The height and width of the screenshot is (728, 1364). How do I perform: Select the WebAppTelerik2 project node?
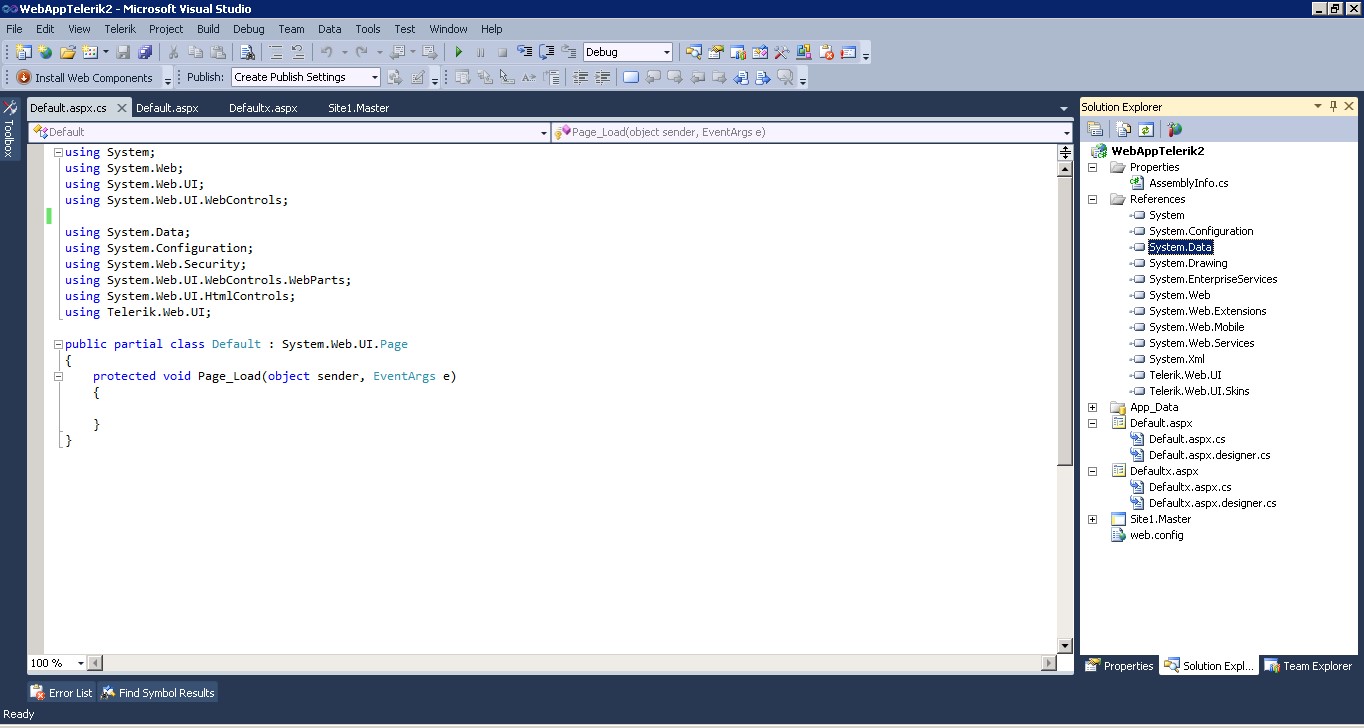(x=1157, y=151)
